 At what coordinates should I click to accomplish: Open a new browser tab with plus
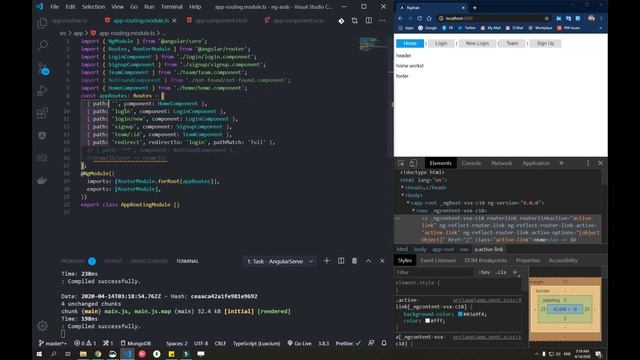click(x=474, y=7)
